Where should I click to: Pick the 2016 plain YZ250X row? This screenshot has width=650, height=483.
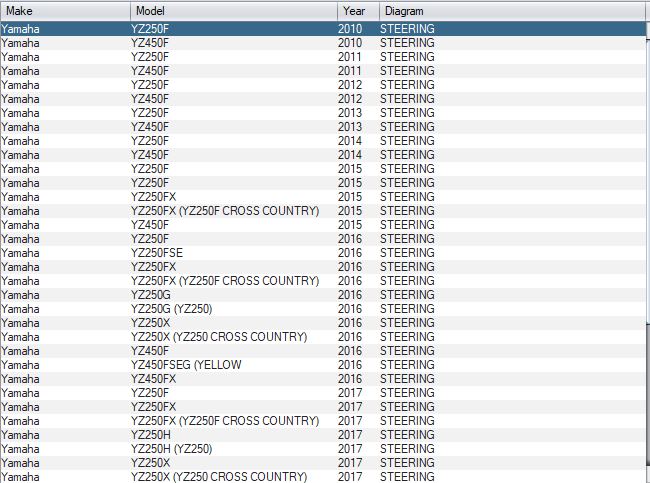tap(323, 323)
